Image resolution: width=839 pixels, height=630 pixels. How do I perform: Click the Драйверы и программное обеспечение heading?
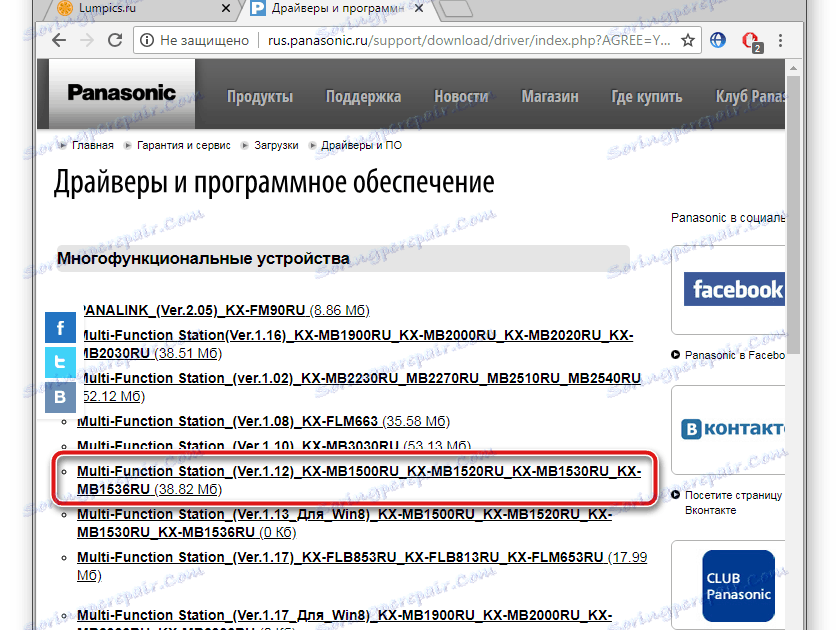pyautogui.click(x=274, y=183)
